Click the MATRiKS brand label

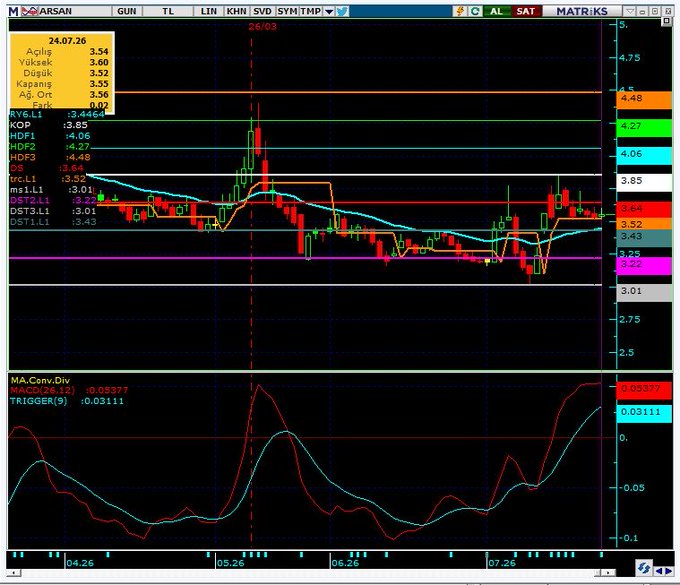582,11
